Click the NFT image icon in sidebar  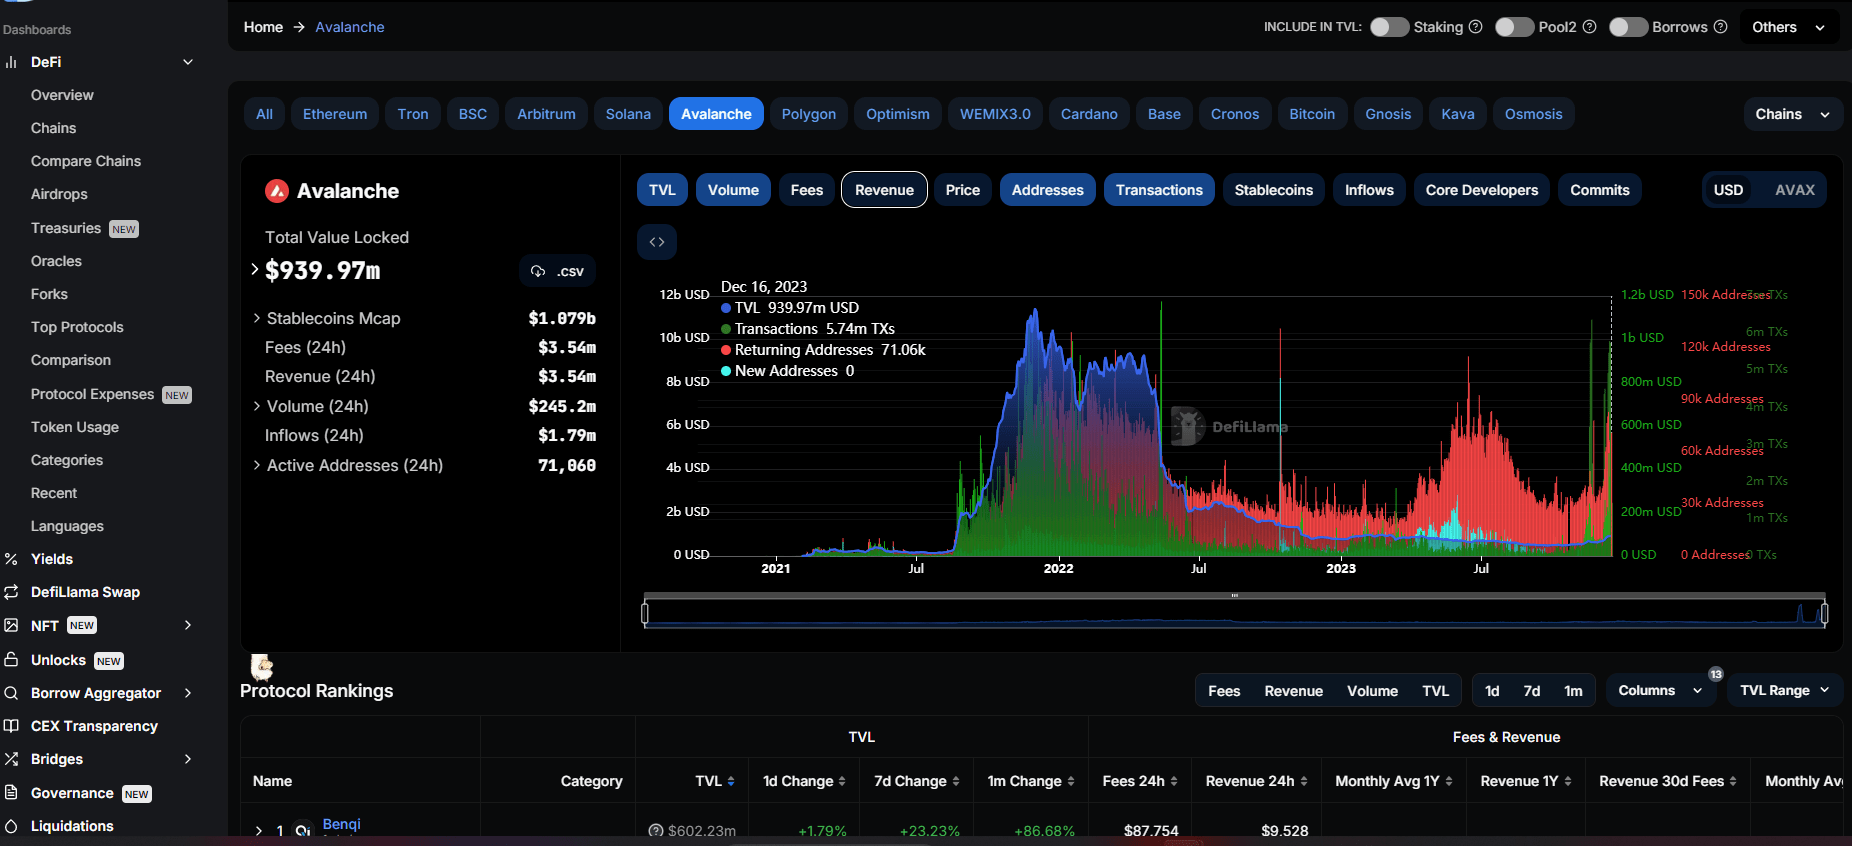pyautogui.click(x=11, y=625)
